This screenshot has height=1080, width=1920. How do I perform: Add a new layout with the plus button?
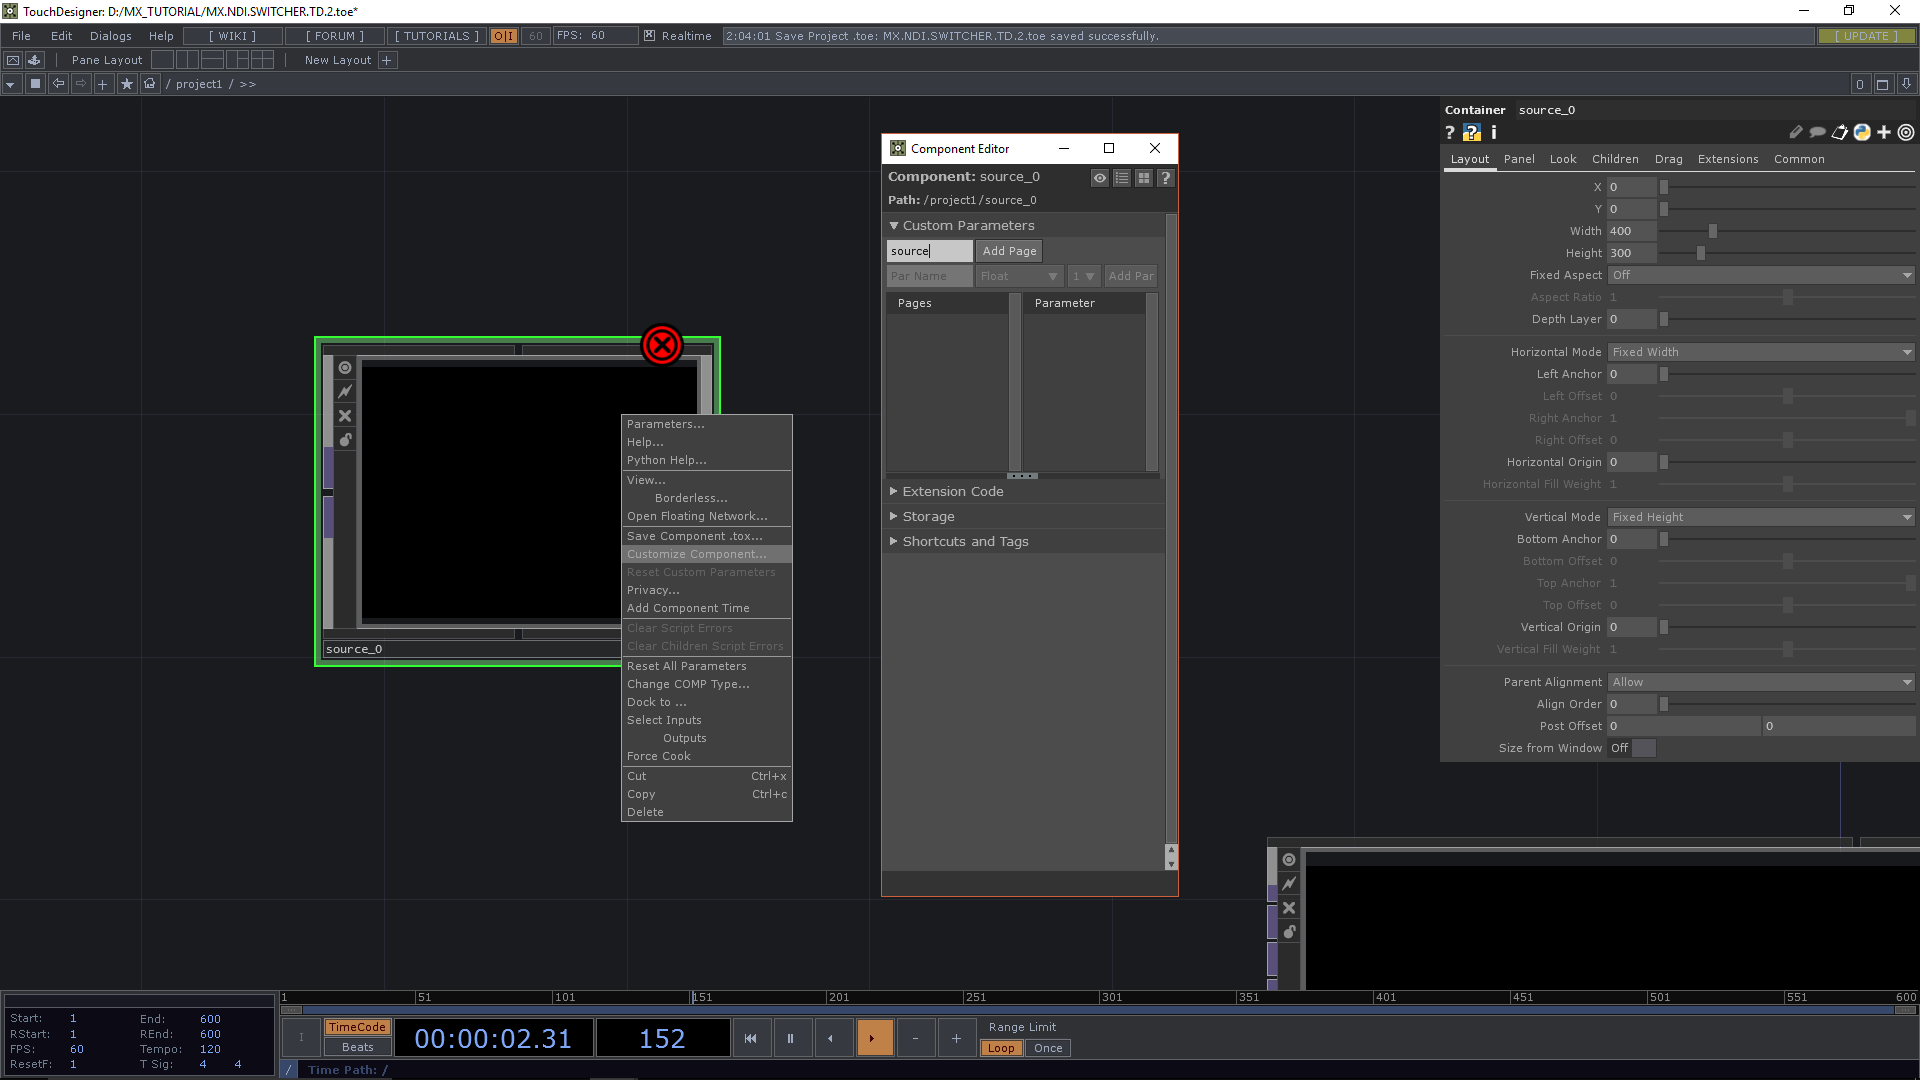point(387,60)
